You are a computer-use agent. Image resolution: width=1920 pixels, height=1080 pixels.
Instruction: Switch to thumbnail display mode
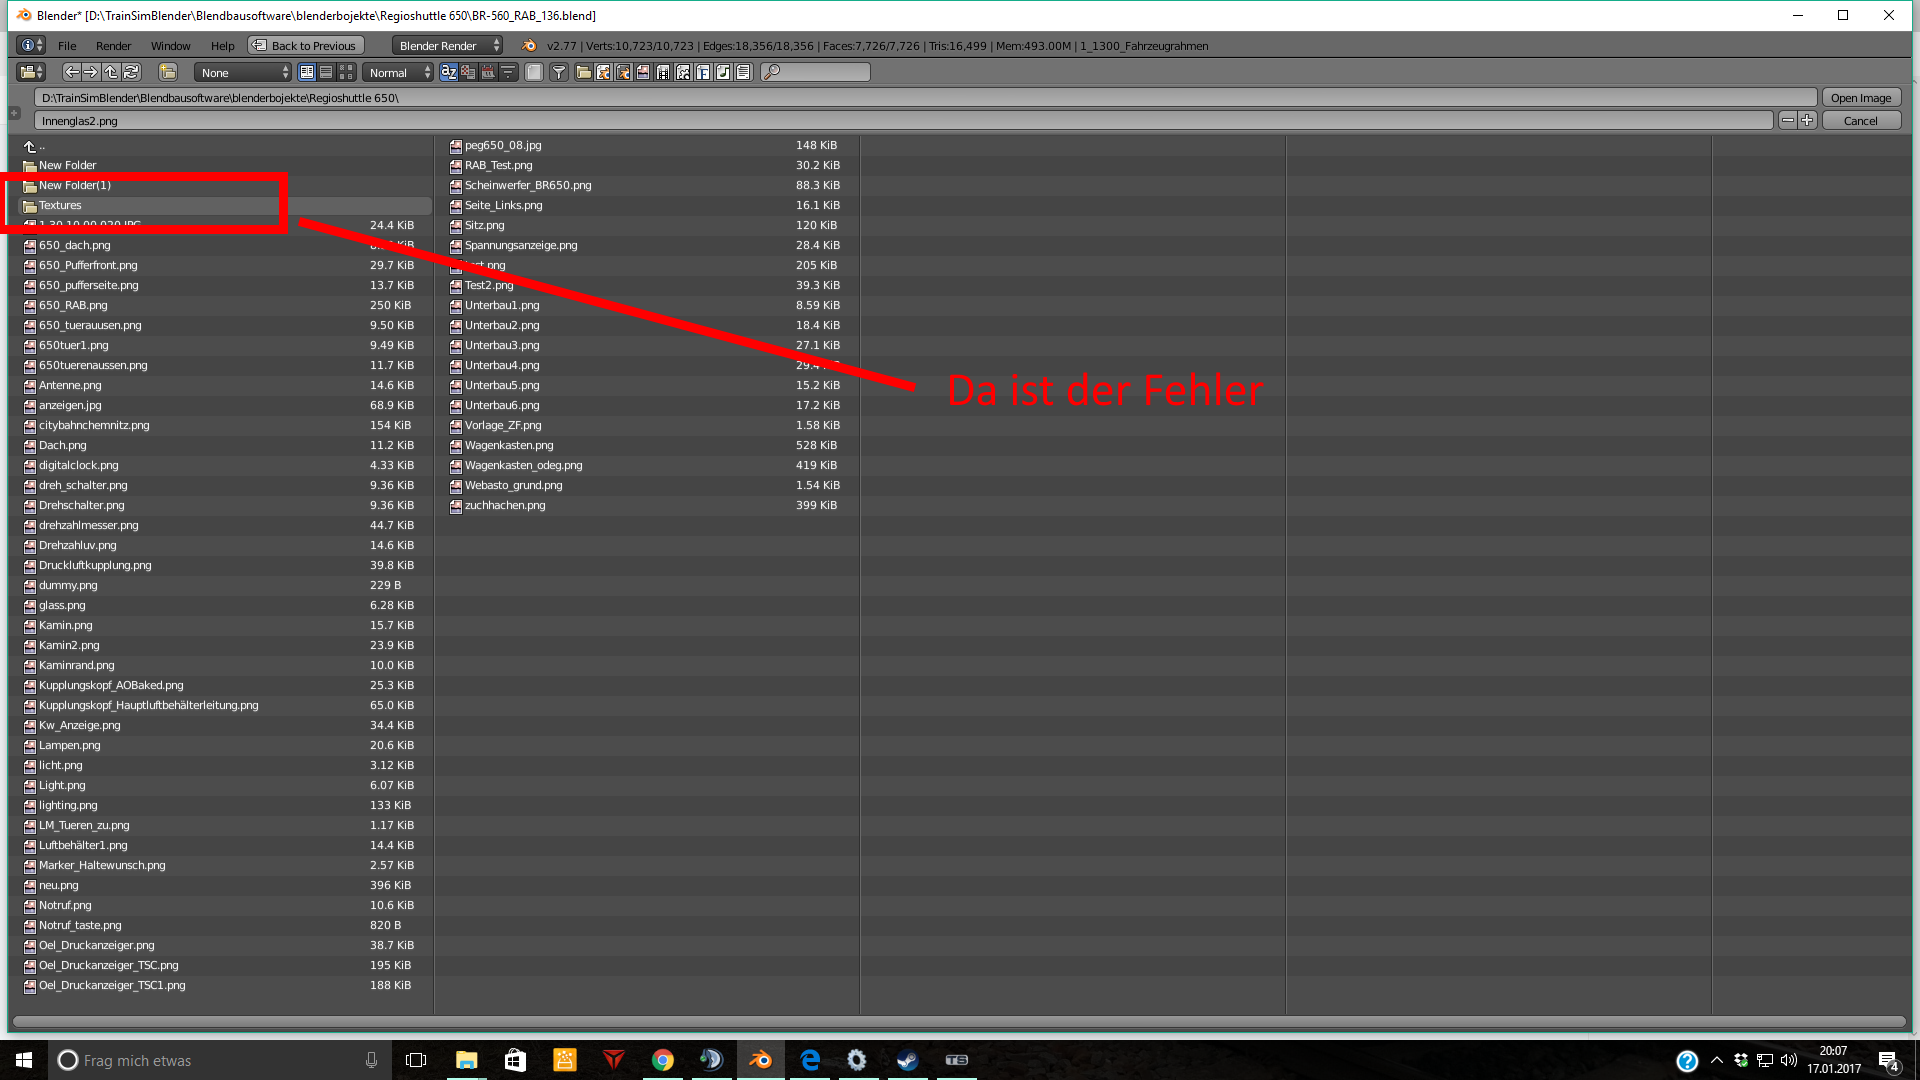click(346, 72)
